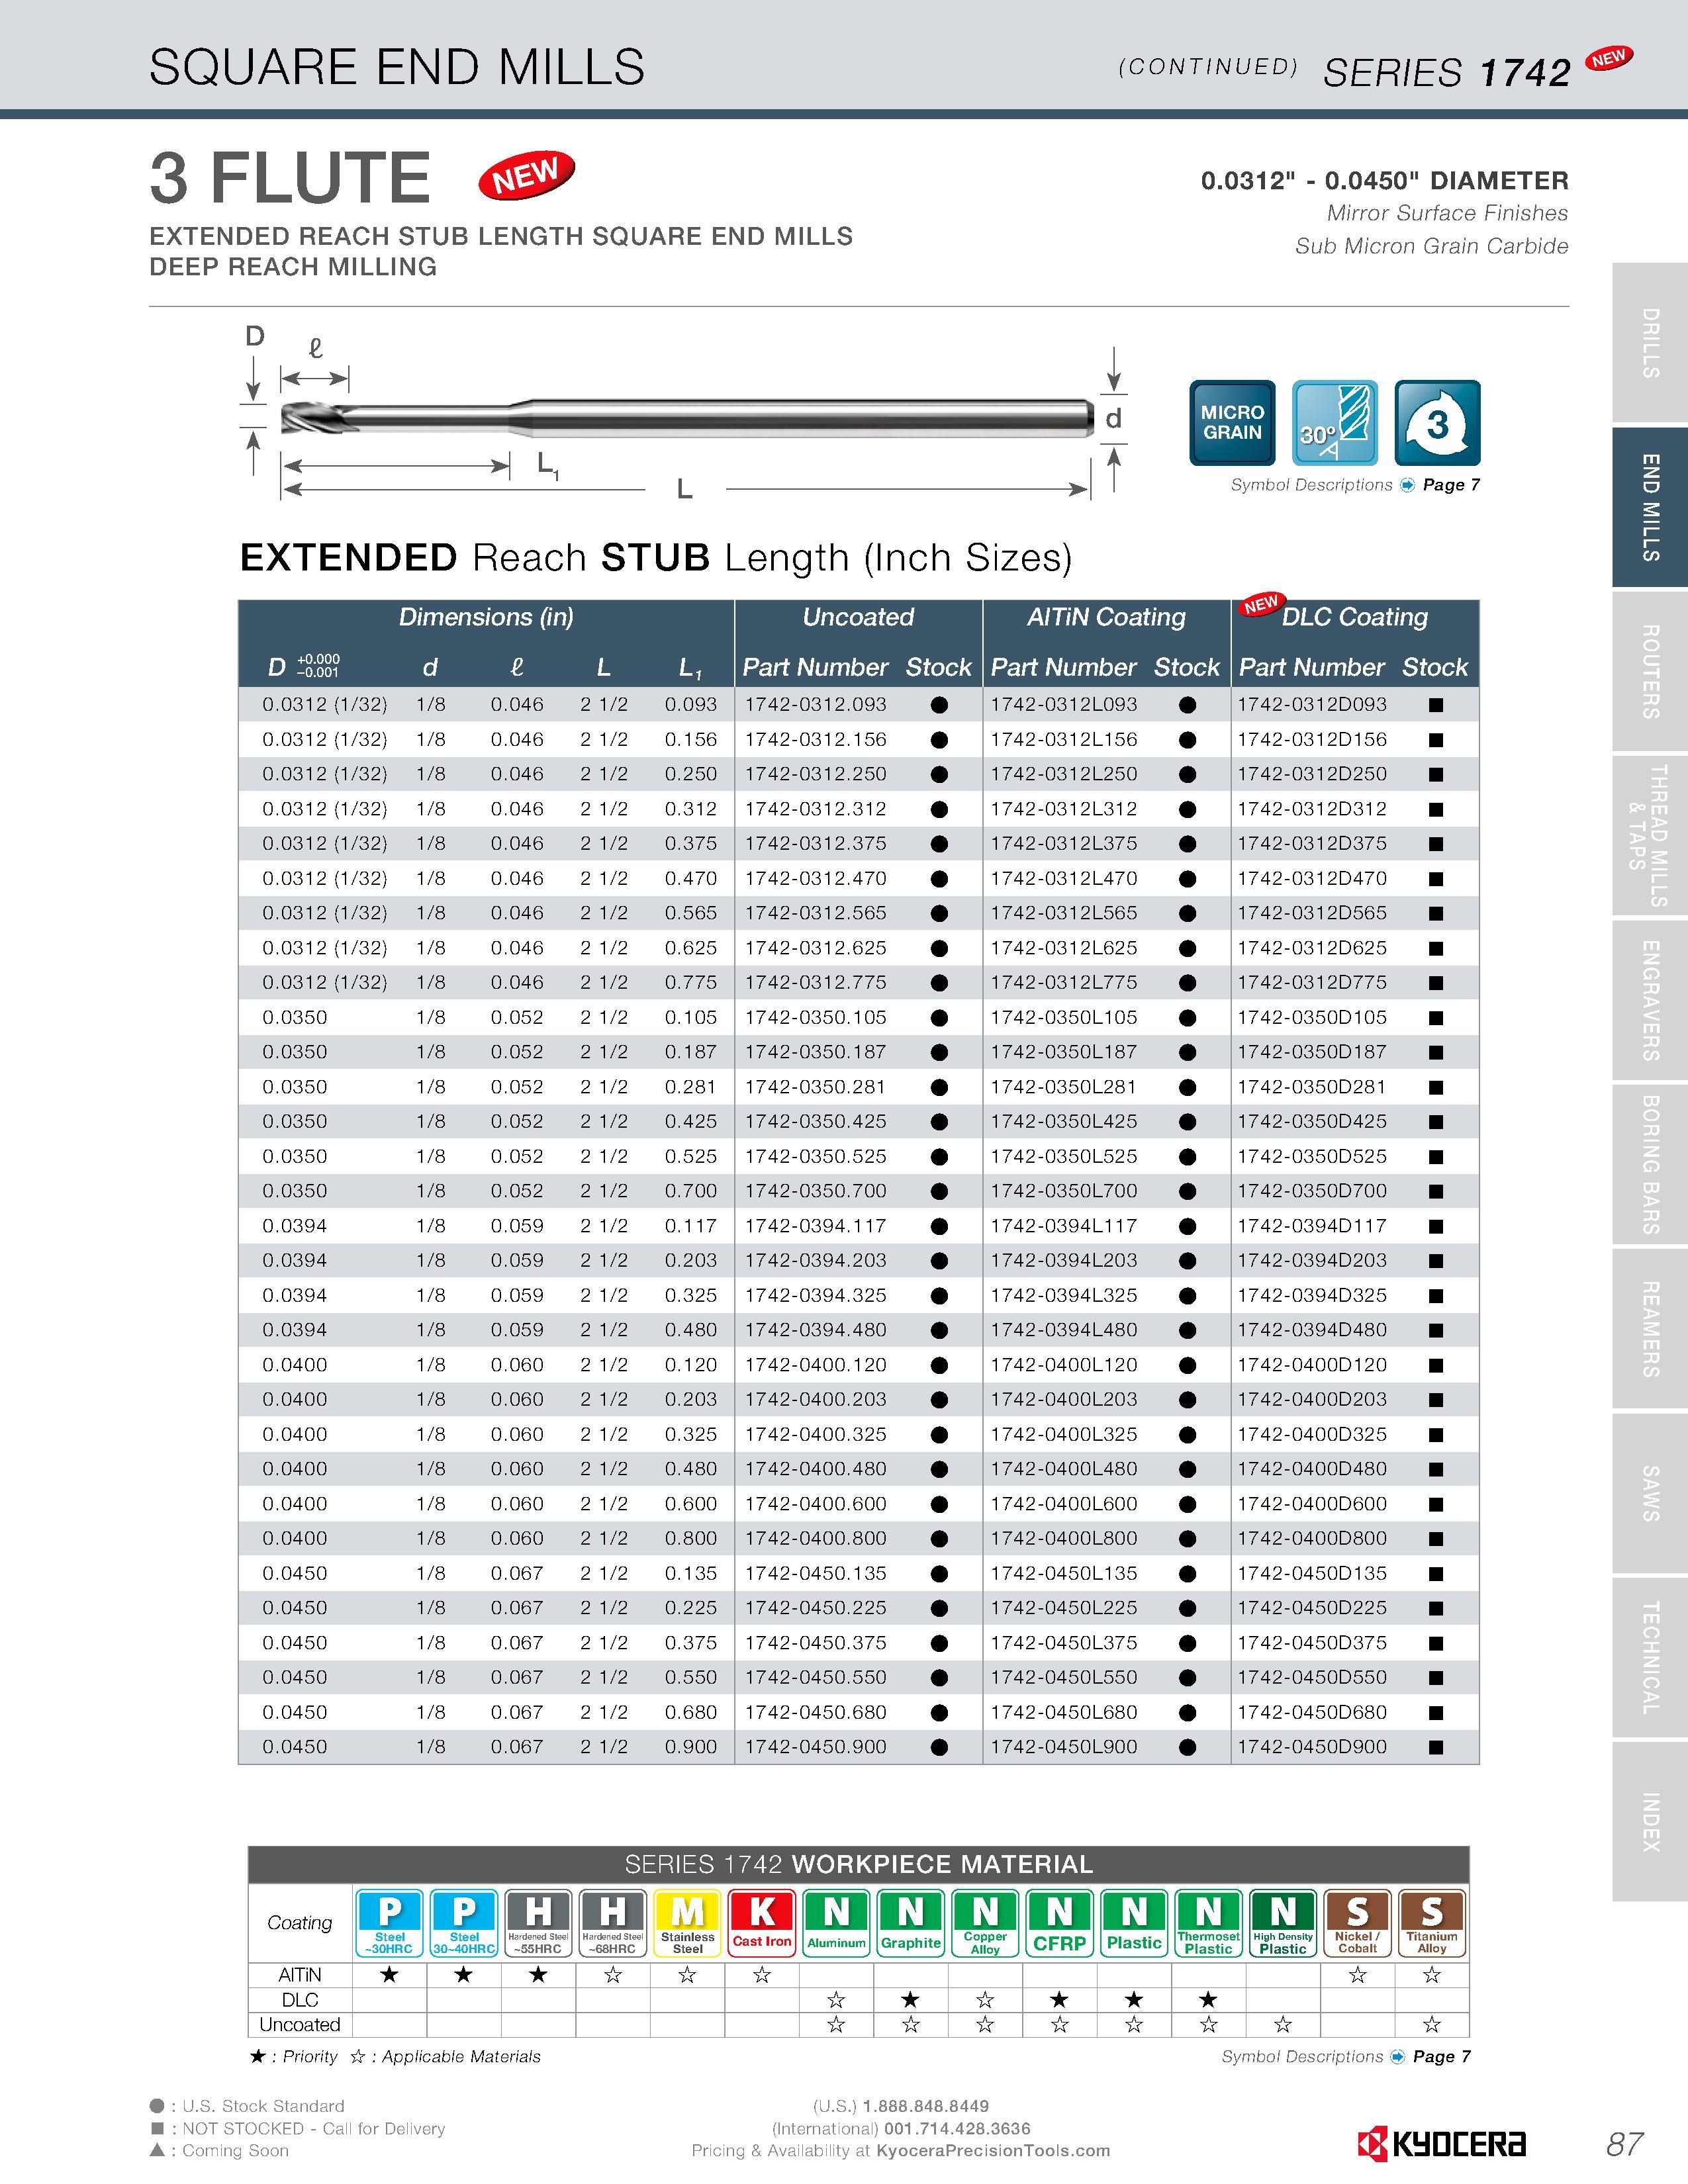Open the INDEX side tab

point(1650,1822)
